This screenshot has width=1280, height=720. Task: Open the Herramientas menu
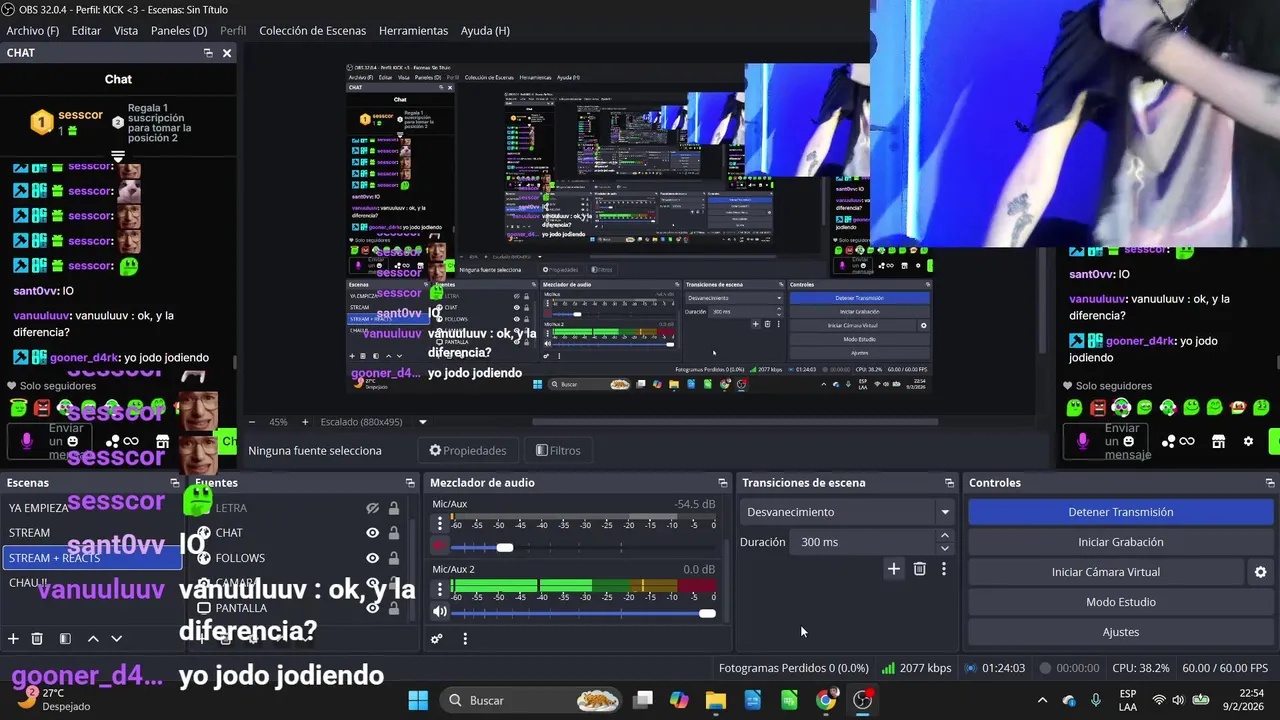[x=413, y=31]
